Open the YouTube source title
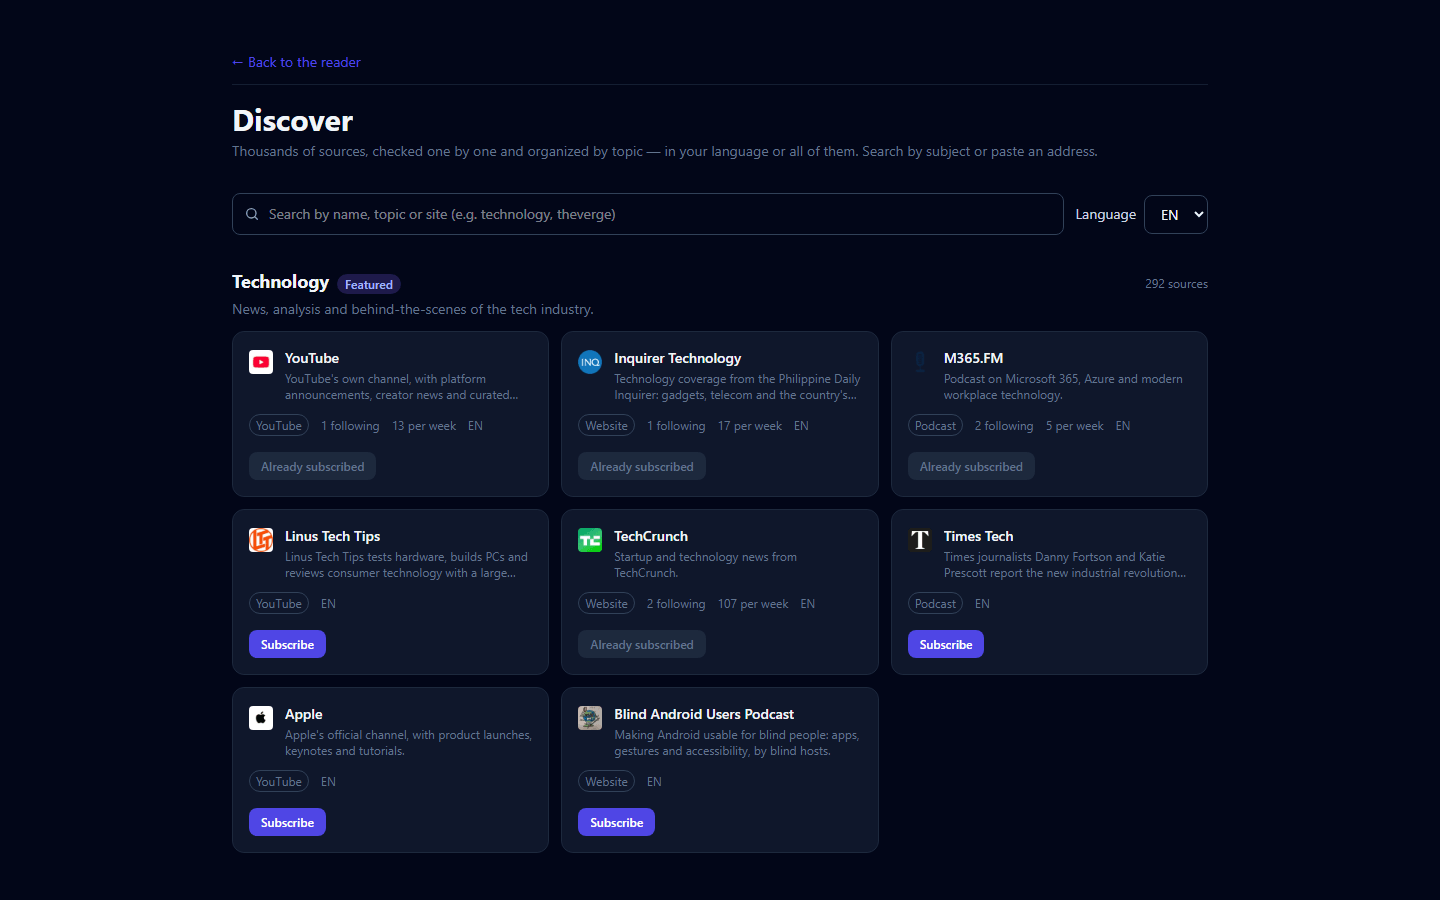 [312, 358]
